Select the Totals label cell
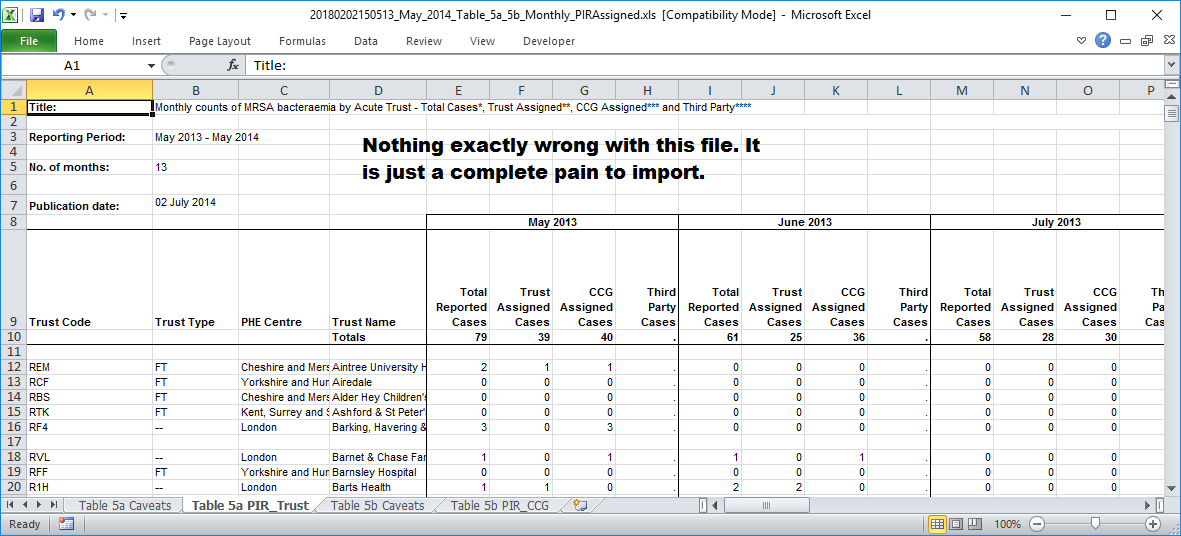Screen dimensions: 1181x536 378,337
